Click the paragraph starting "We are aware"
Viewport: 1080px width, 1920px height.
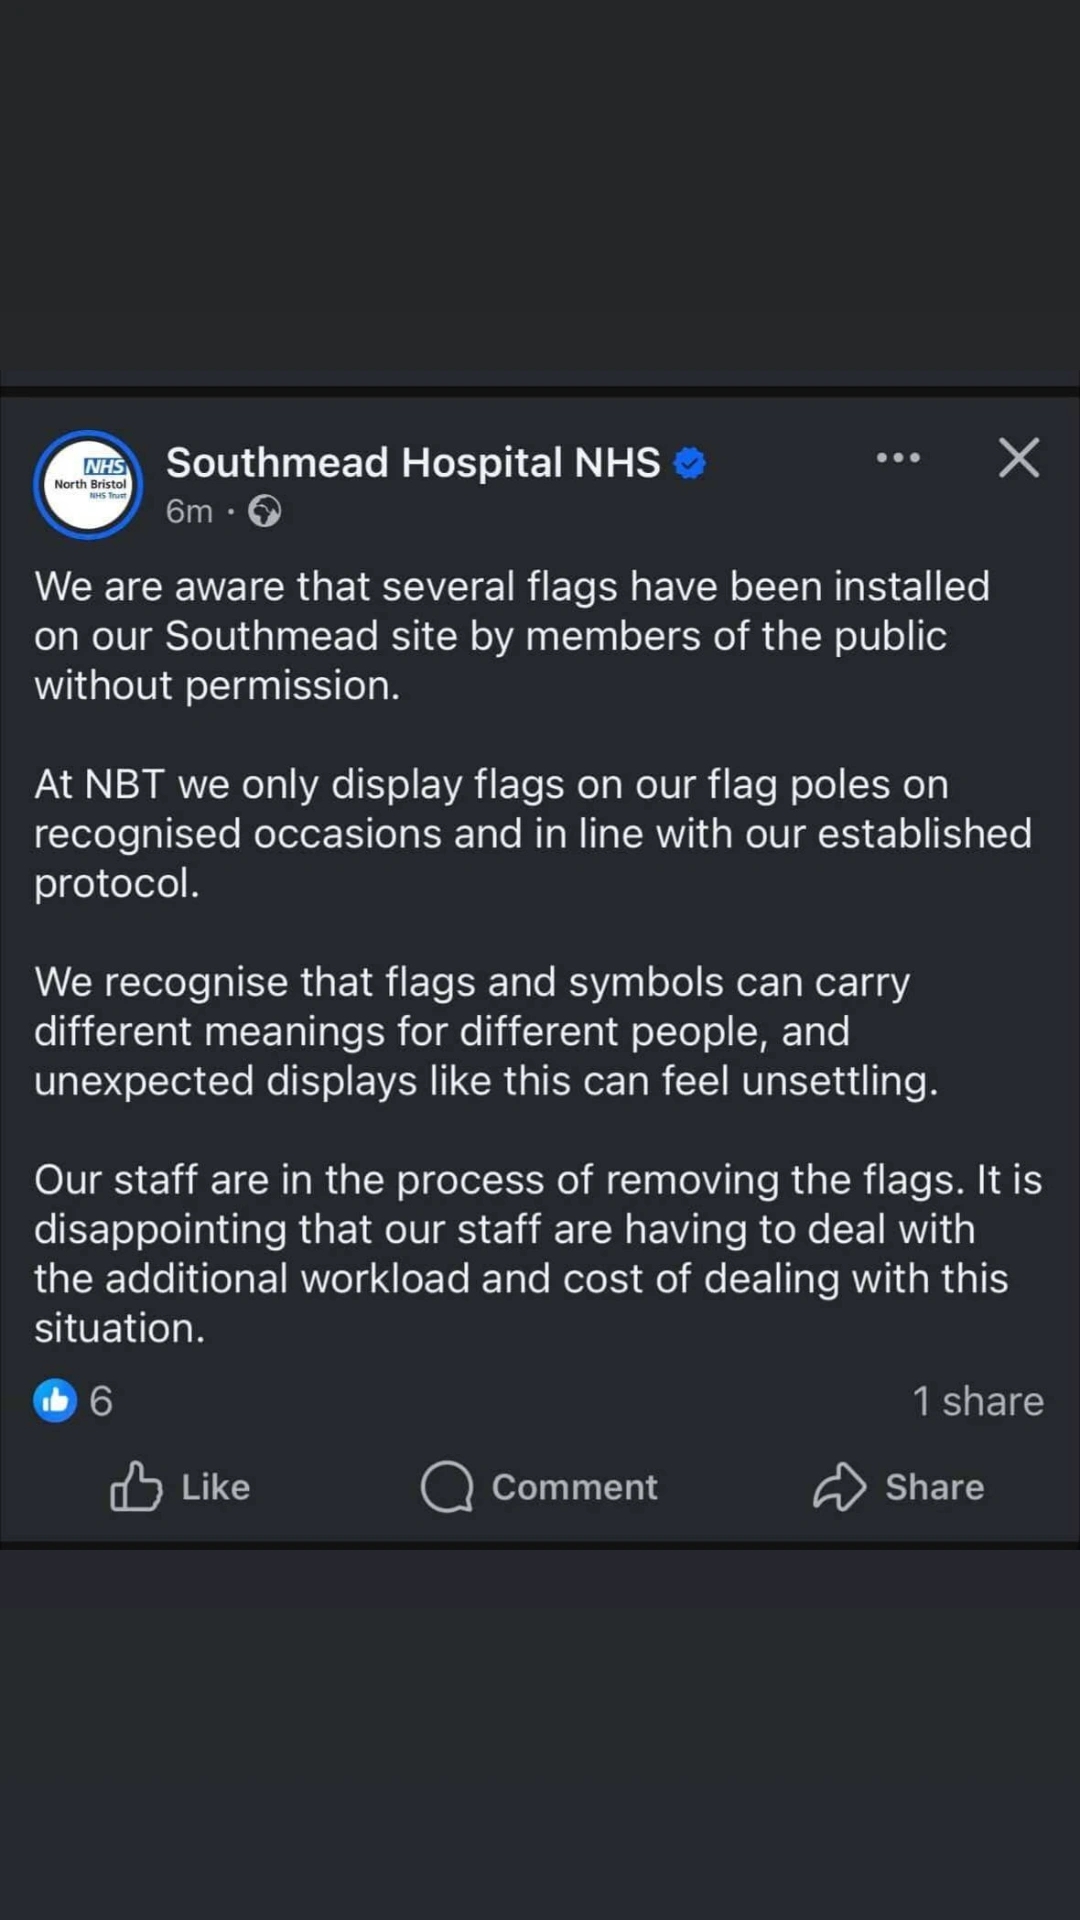[510, 636]
